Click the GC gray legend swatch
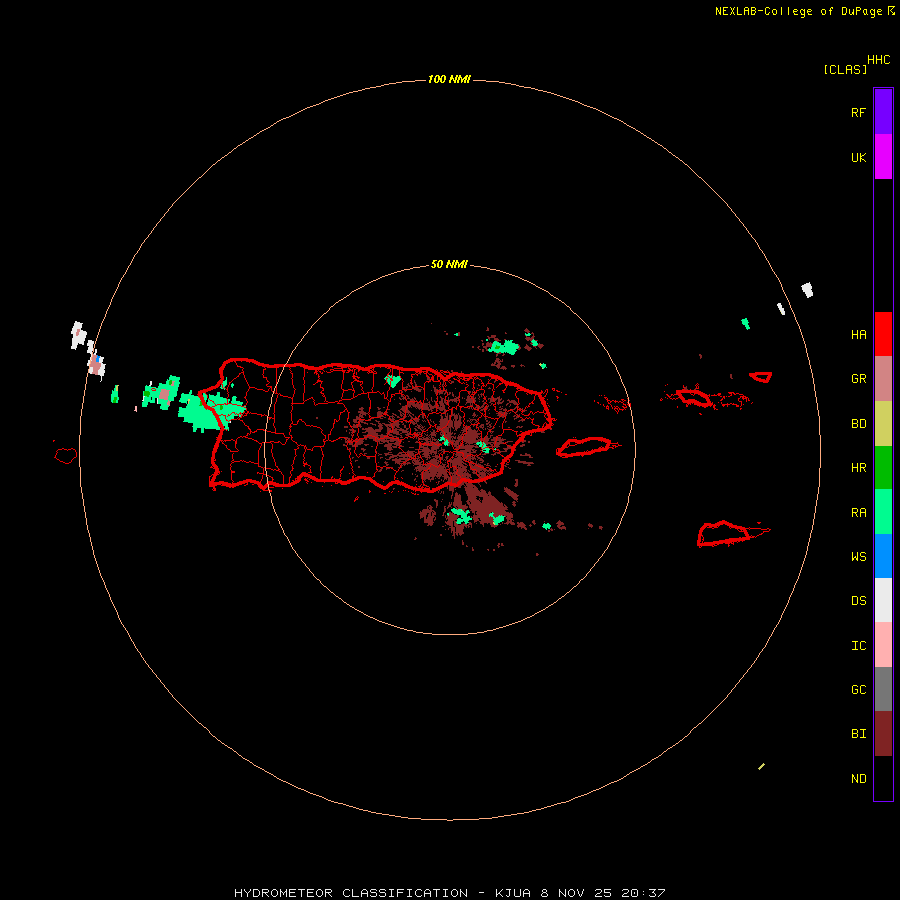The height and width of the screenshot is (900, 900). [x=883, y=689]
